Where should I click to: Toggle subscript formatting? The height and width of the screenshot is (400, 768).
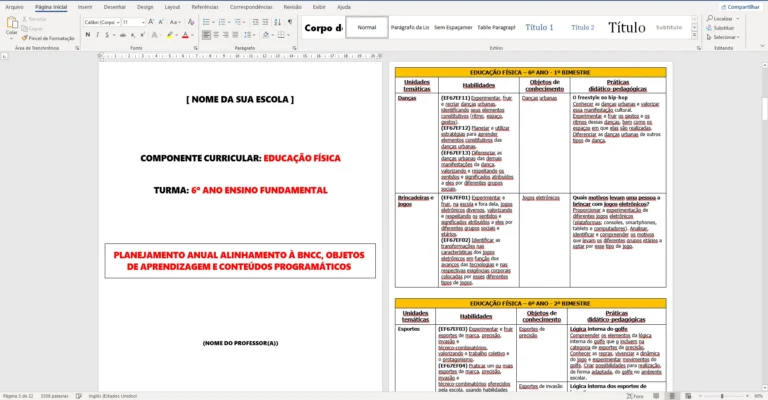pyautogui.click(x=133, y=35)
